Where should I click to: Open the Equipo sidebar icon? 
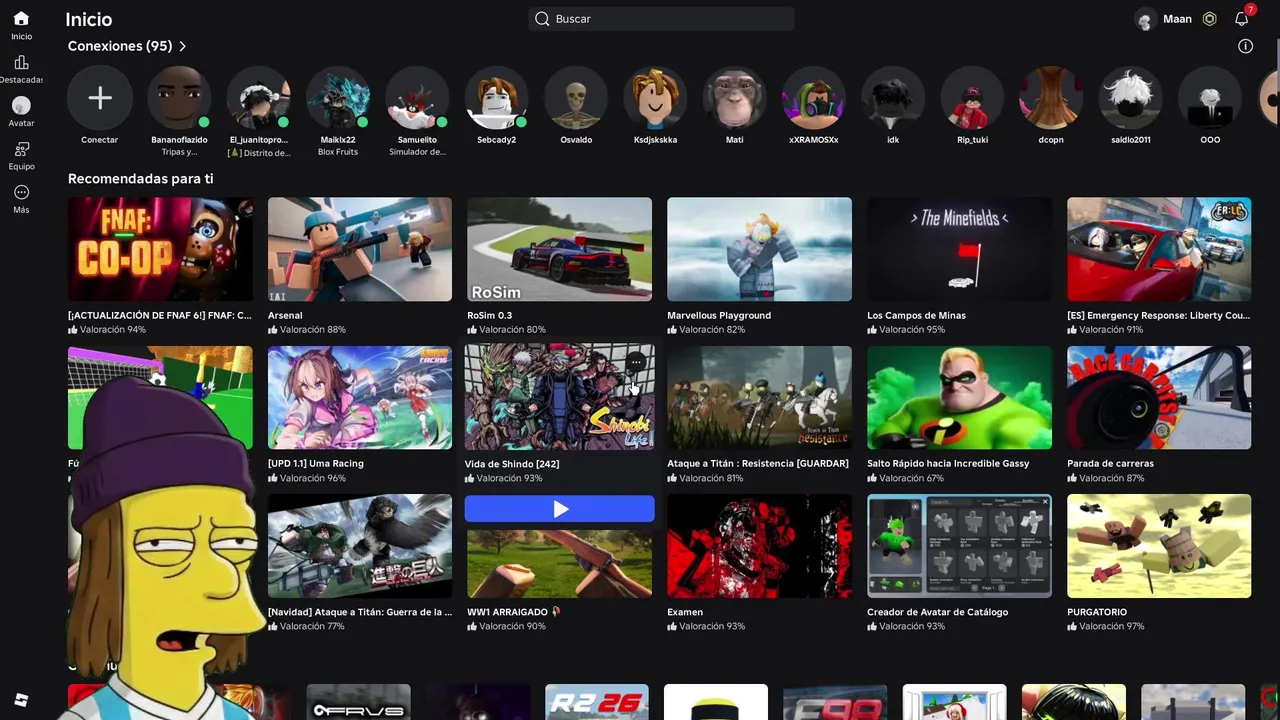click(21, 149)
